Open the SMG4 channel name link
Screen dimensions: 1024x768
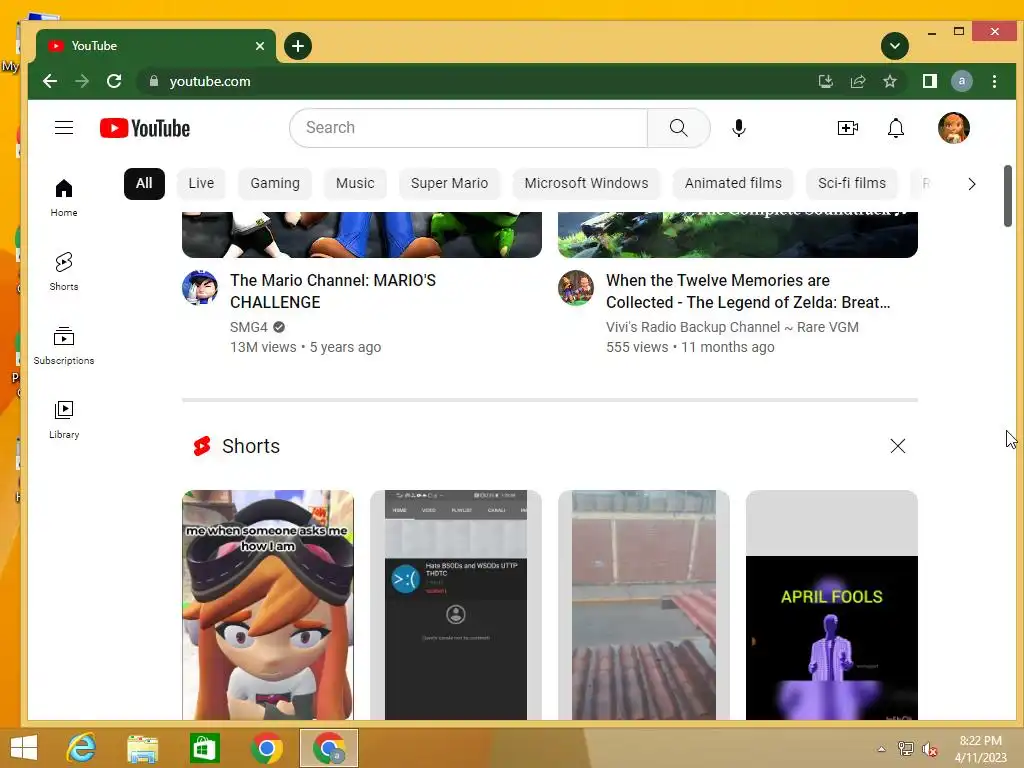249,327
